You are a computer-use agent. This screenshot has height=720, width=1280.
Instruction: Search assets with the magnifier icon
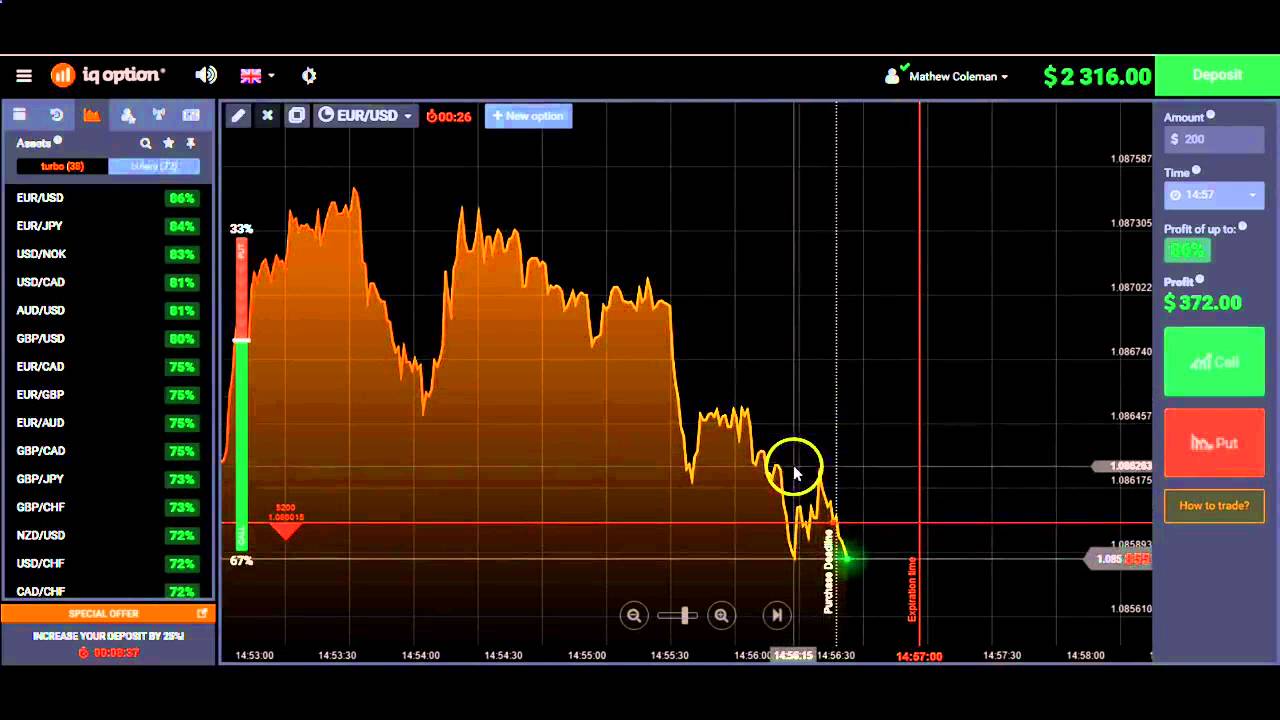click(146, 143)
